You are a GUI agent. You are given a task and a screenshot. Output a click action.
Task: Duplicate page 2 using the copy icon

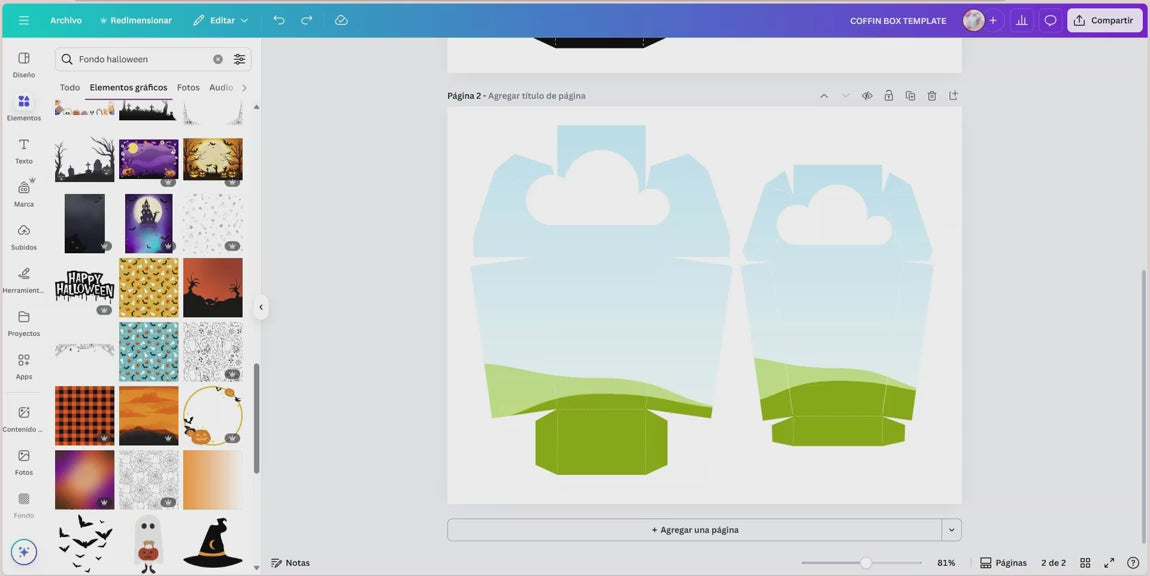click(x=910, y=96)
